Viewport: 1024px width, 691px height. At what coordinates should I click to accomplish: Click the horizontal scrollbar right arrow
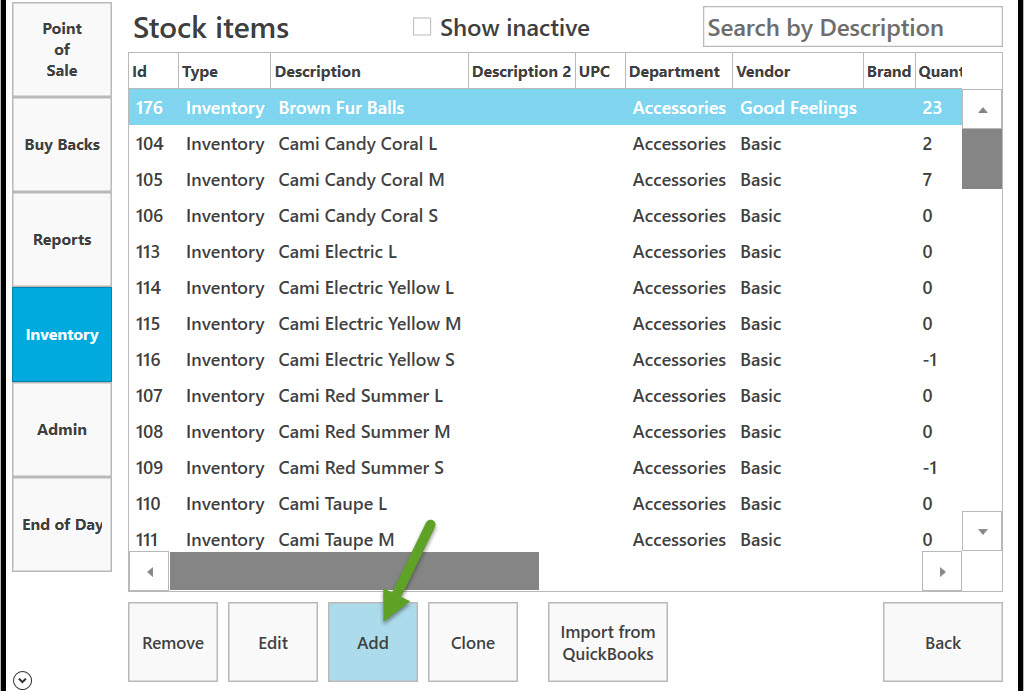click(x=942, y=571)
